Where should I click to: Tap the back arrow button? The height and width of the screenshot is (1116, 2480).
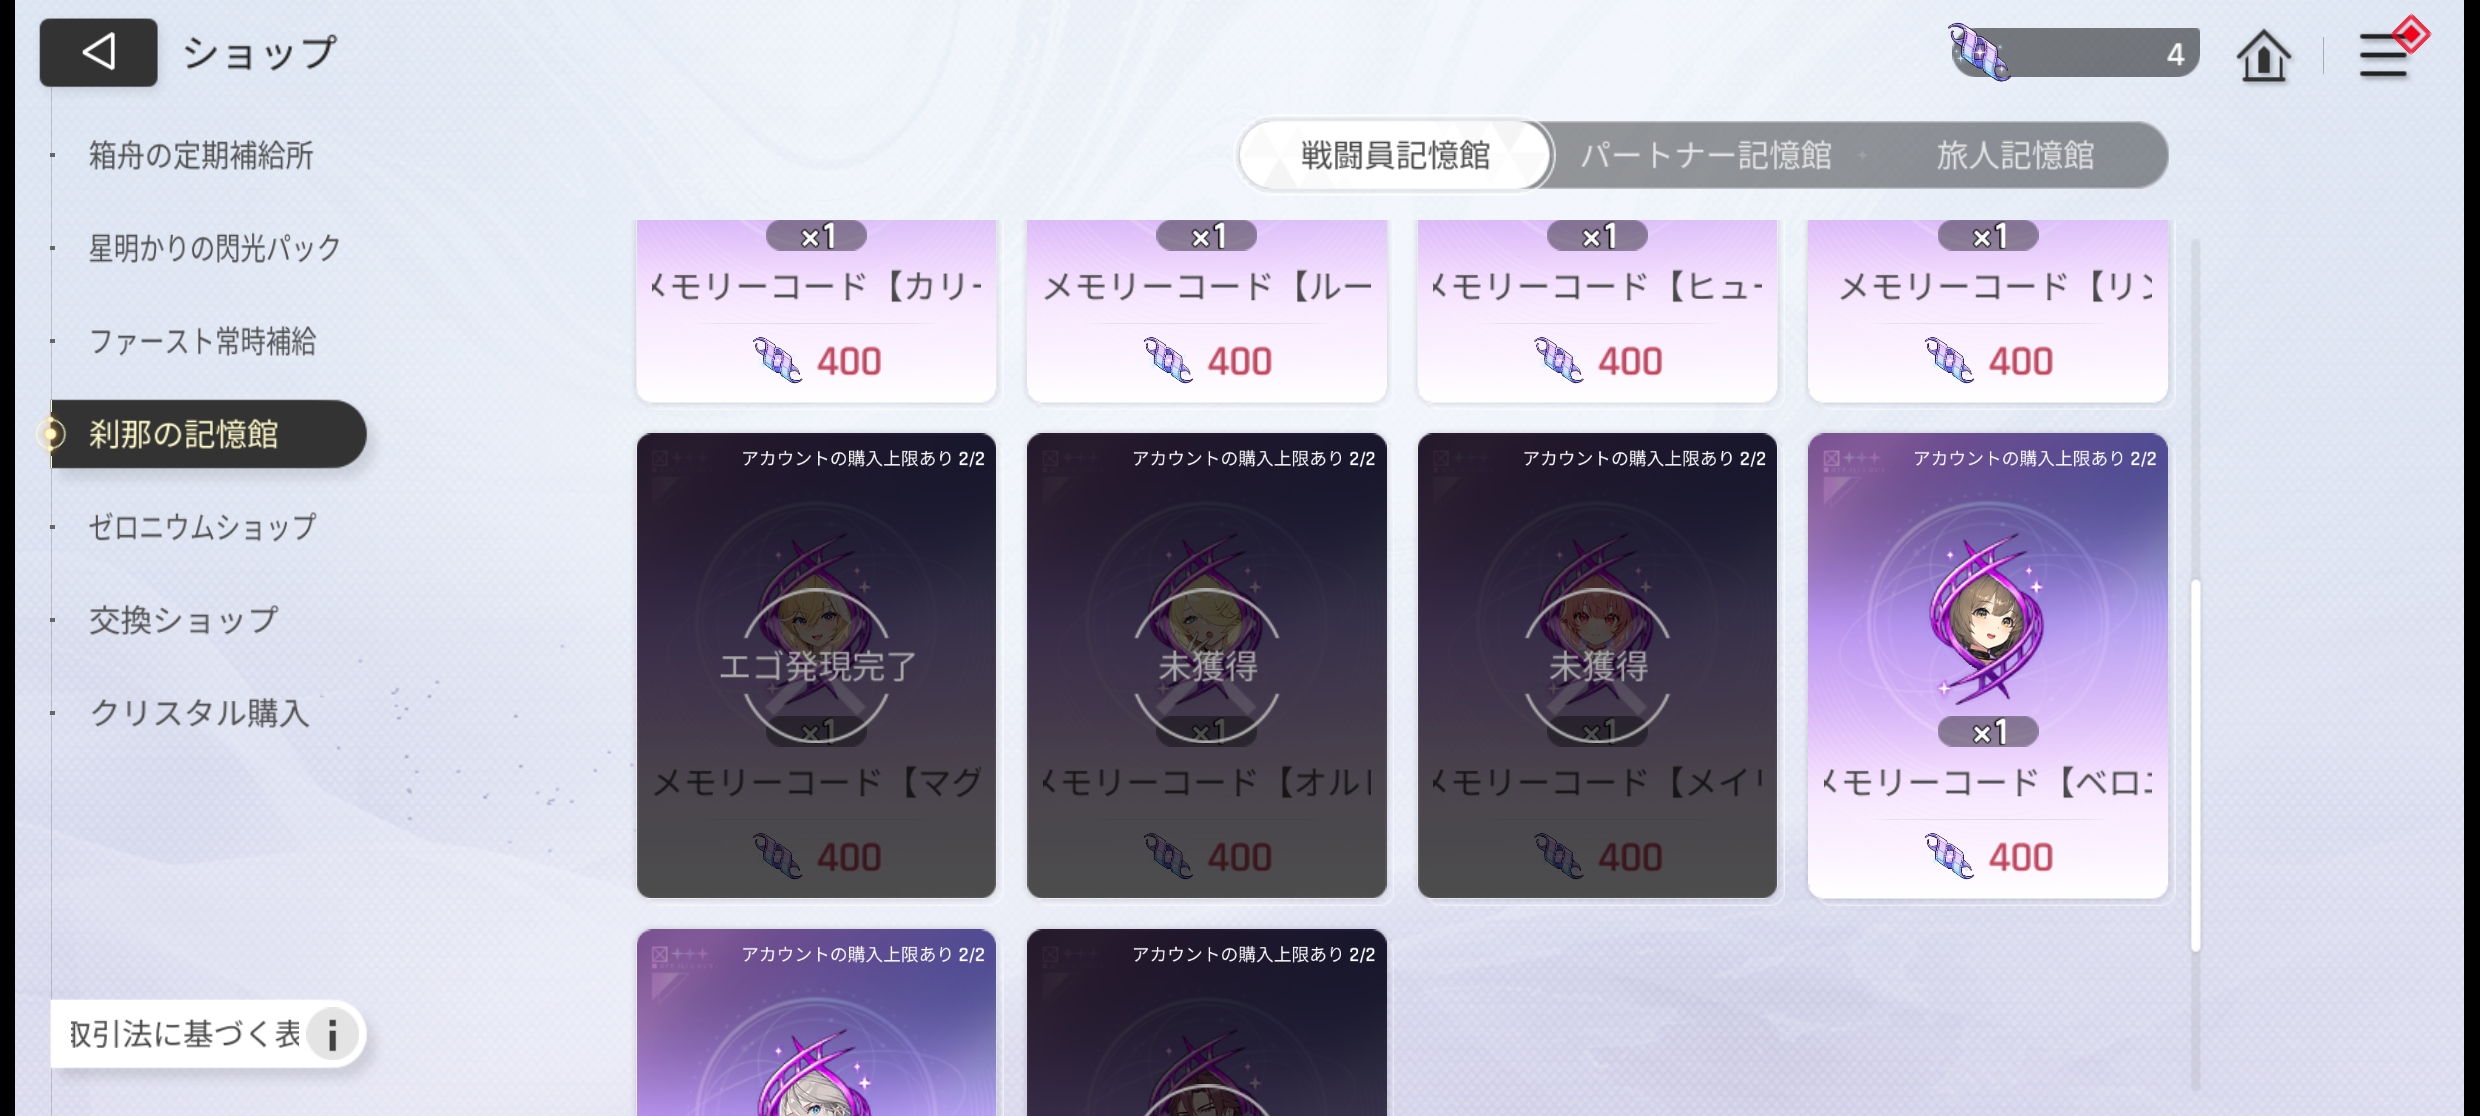[x=98, y=52]
